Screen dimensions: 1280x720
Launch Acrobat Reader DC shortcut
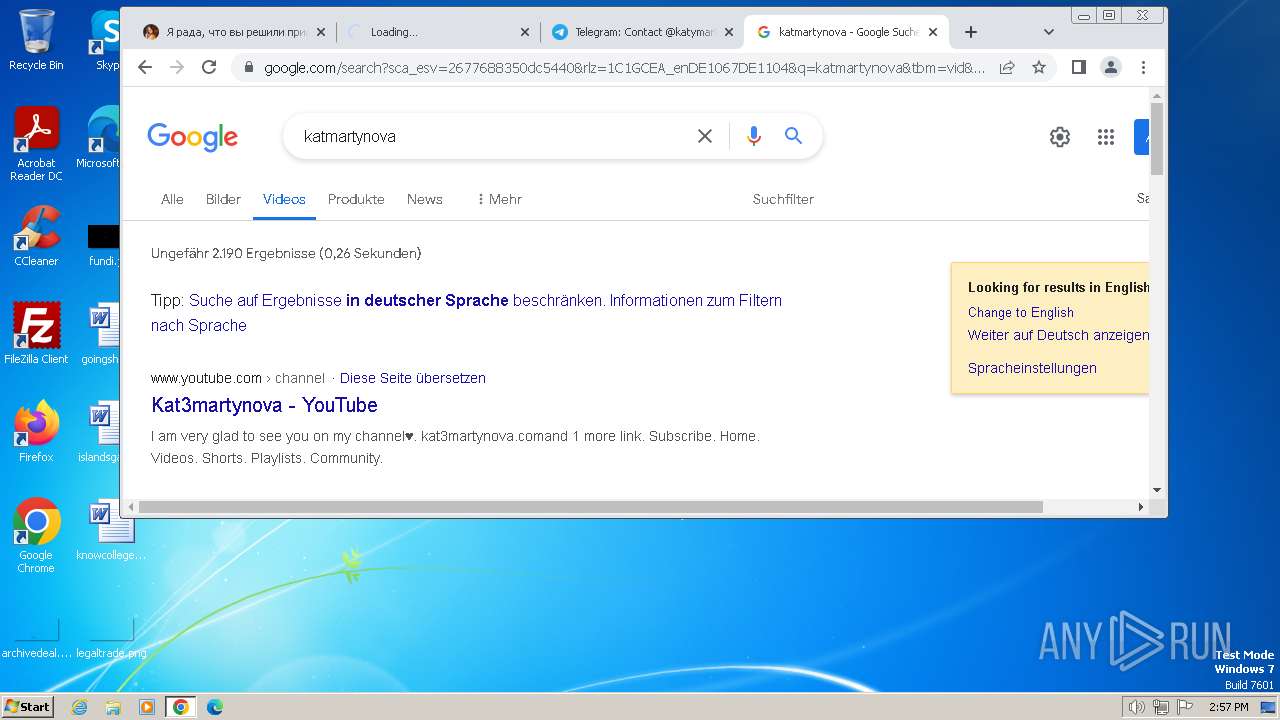click(x=36, y=144)
